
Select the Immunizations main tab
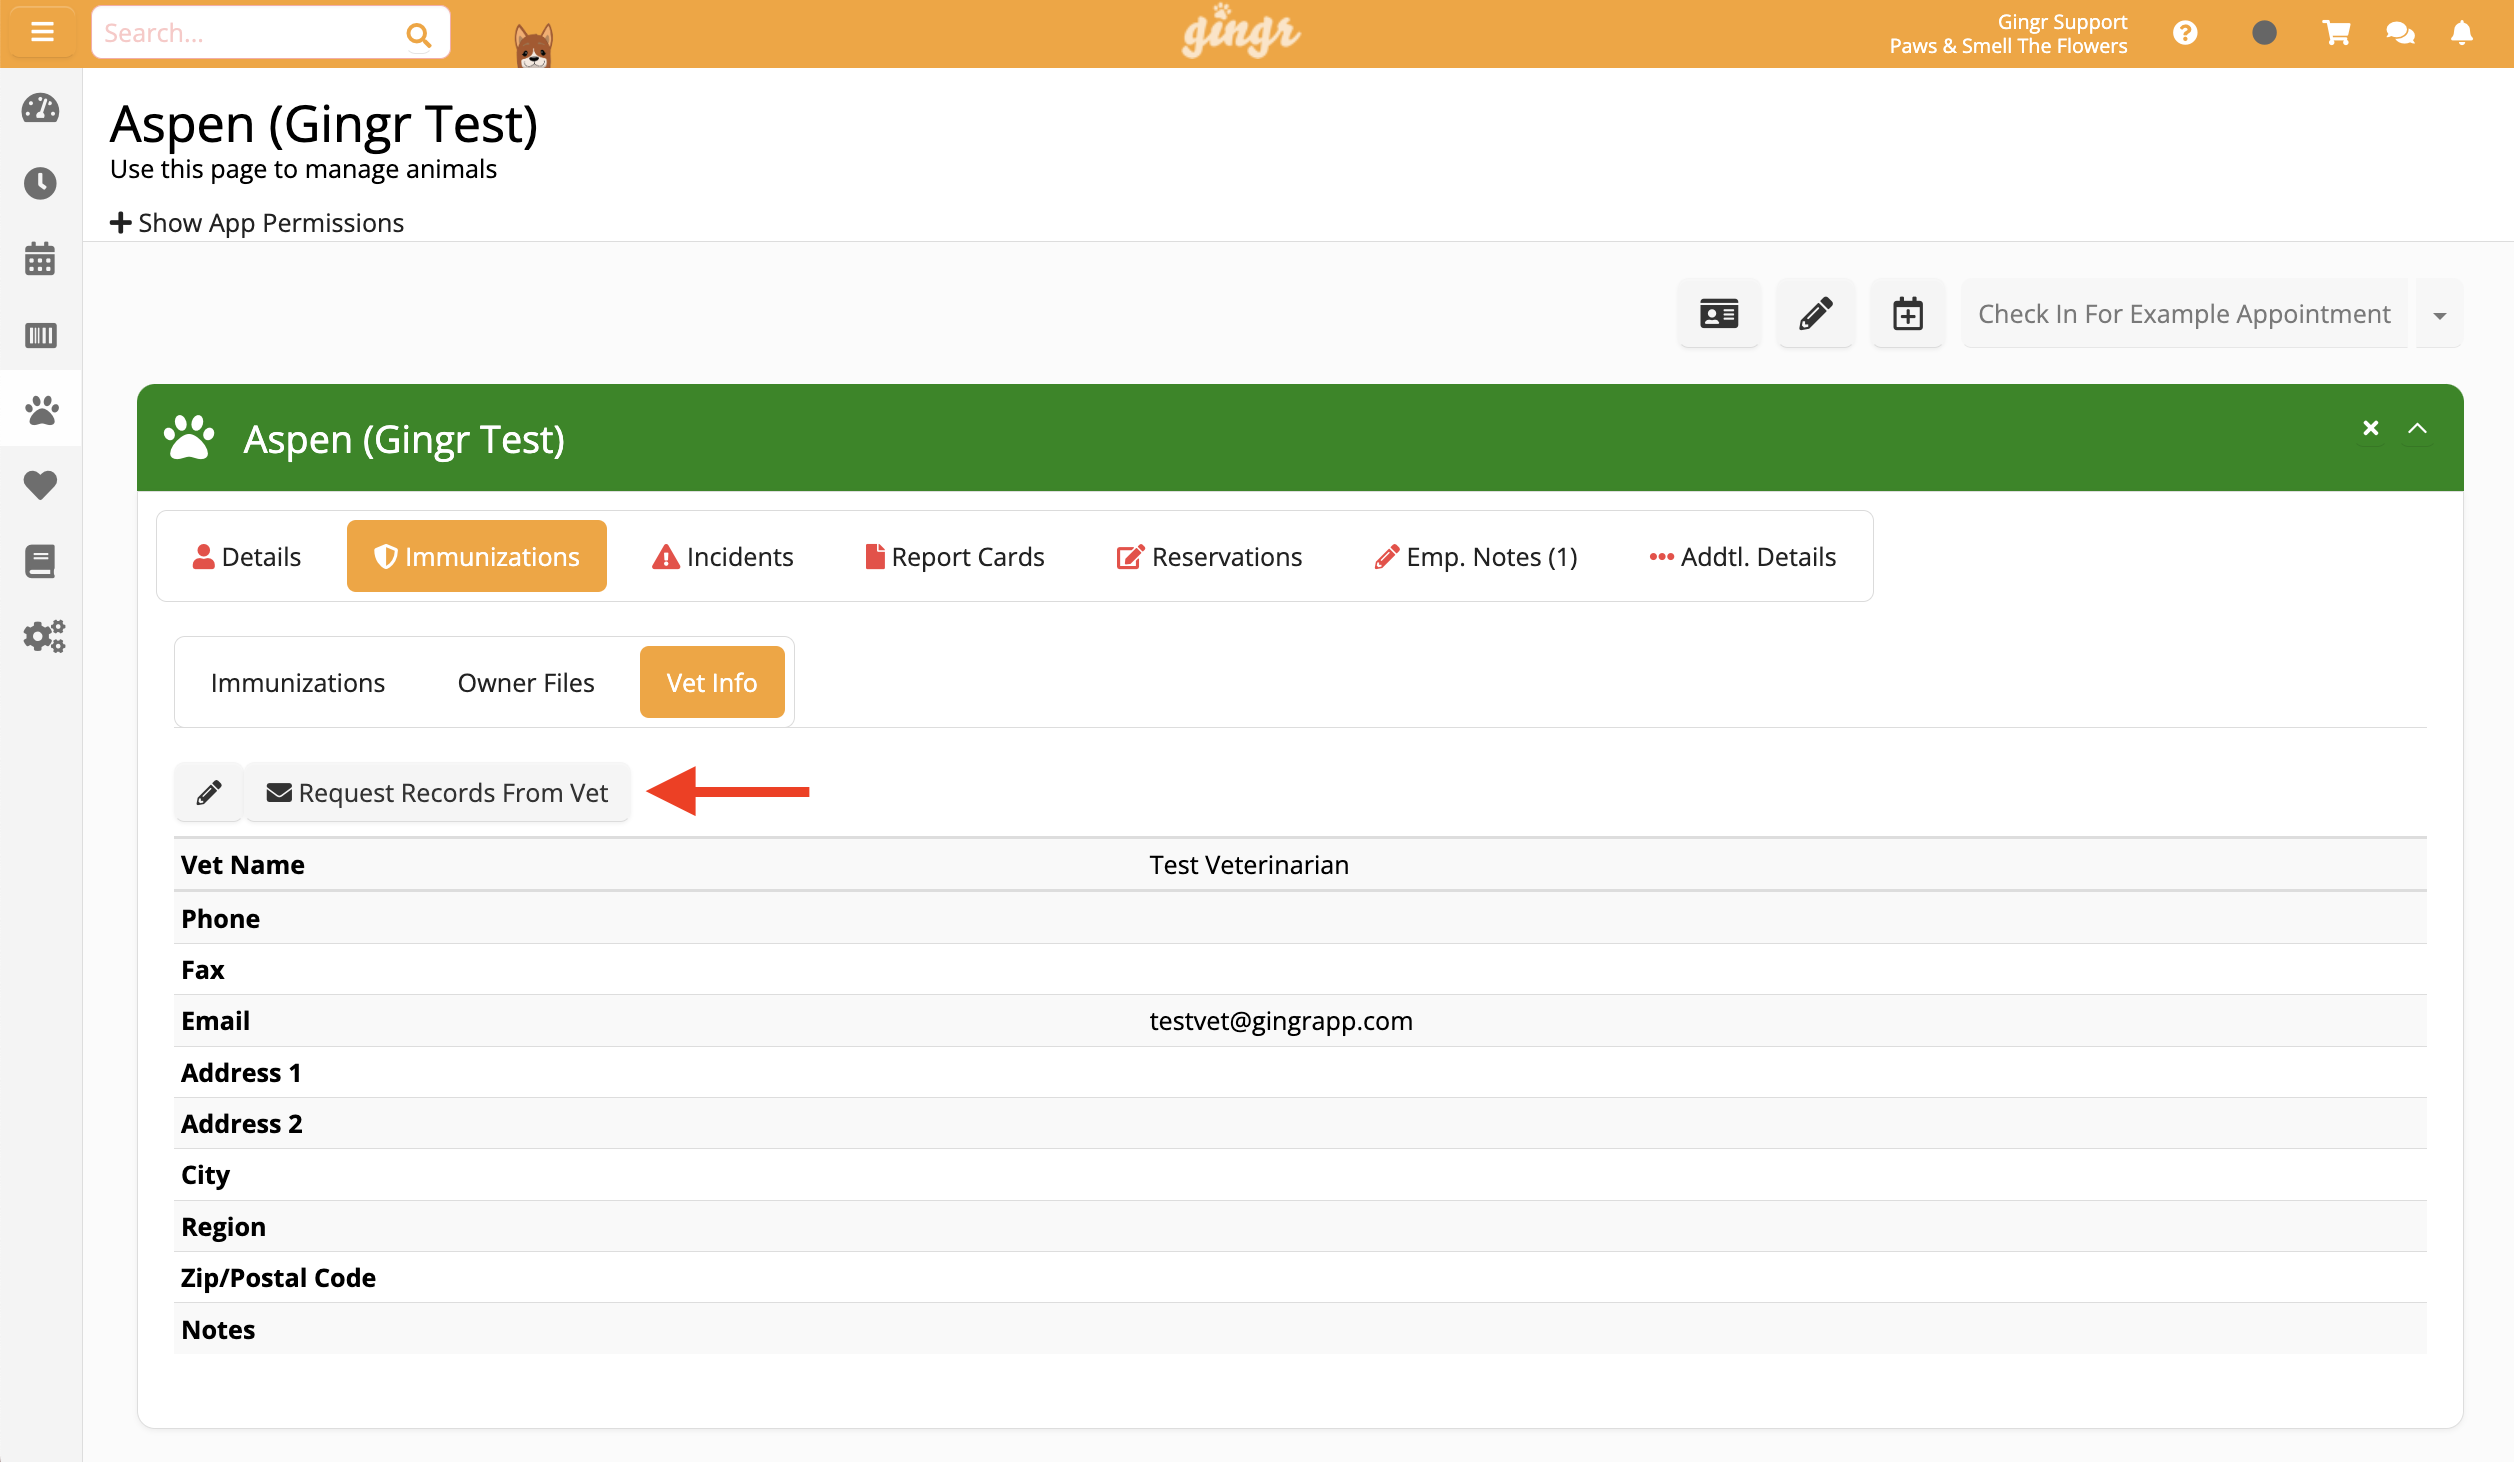point(476,556)
